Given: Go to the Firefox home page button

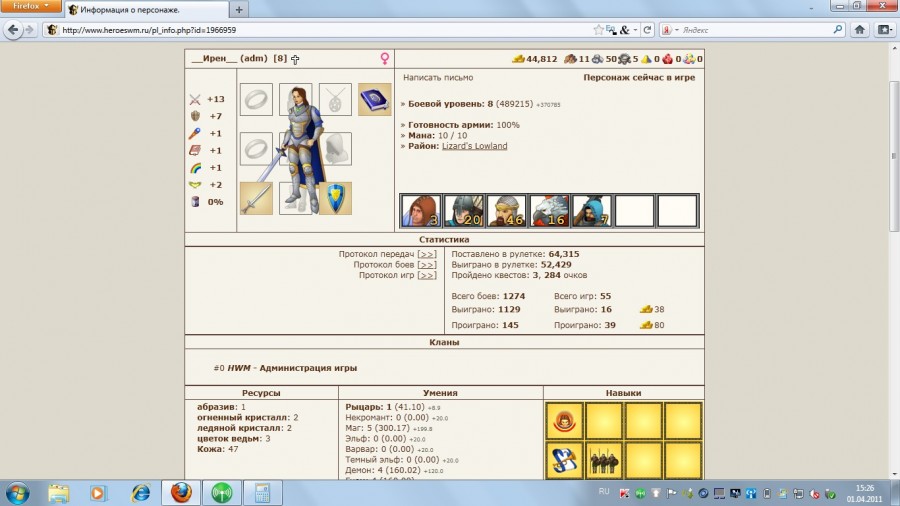Looking at the screenshot, I should tap(859, 30).
